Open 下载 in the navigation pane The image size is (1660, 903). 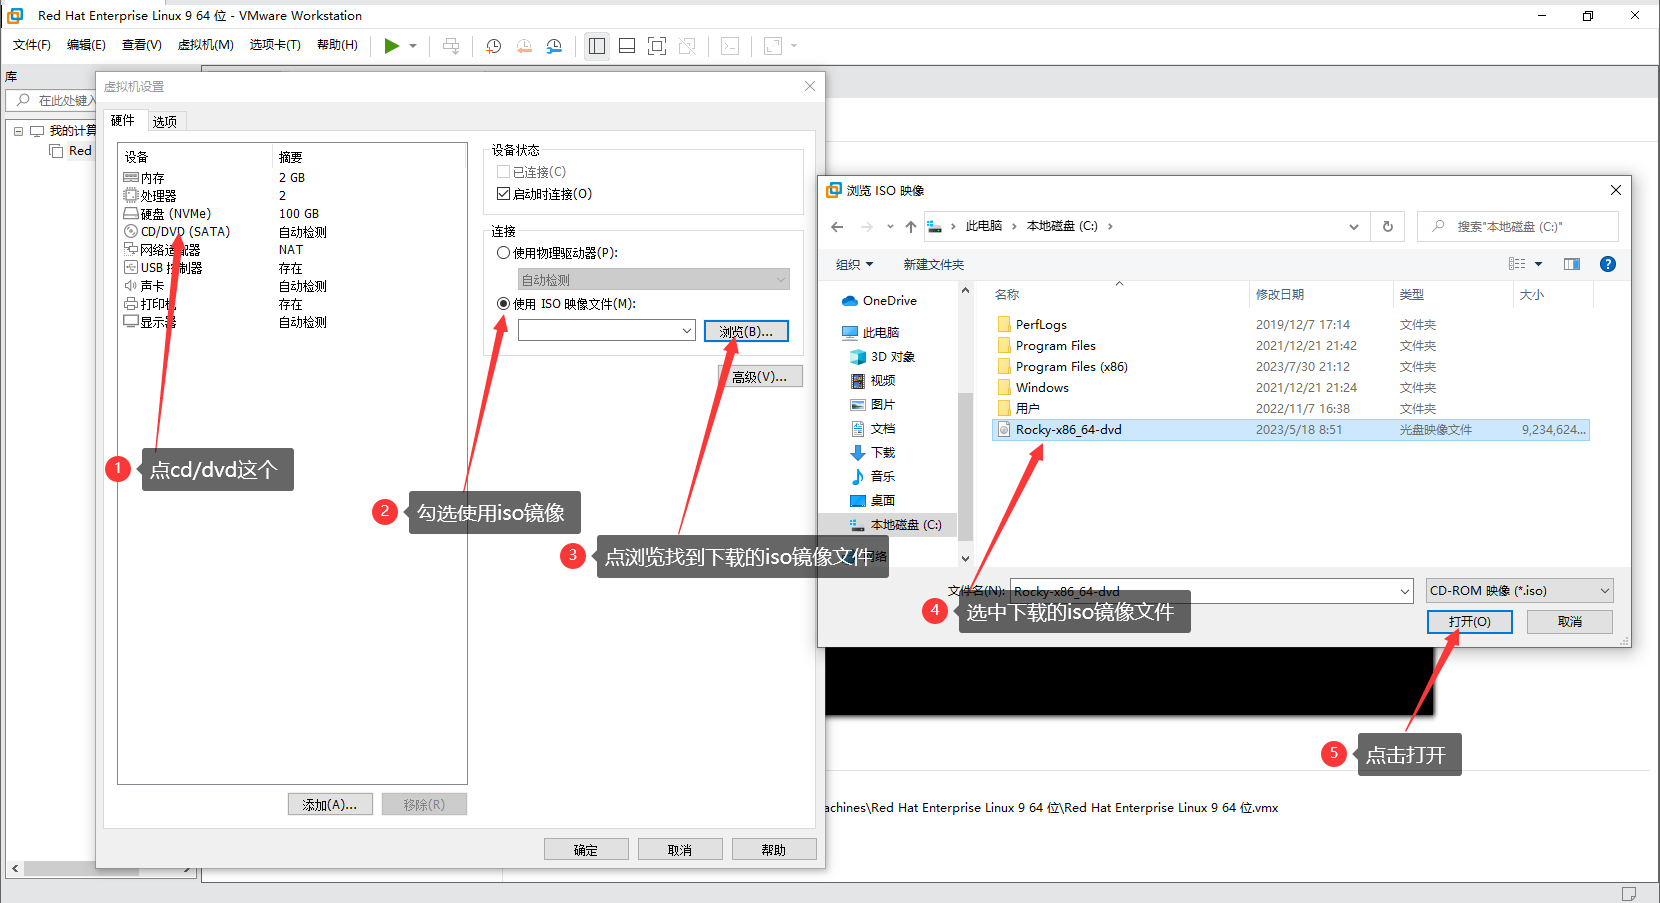873,453
